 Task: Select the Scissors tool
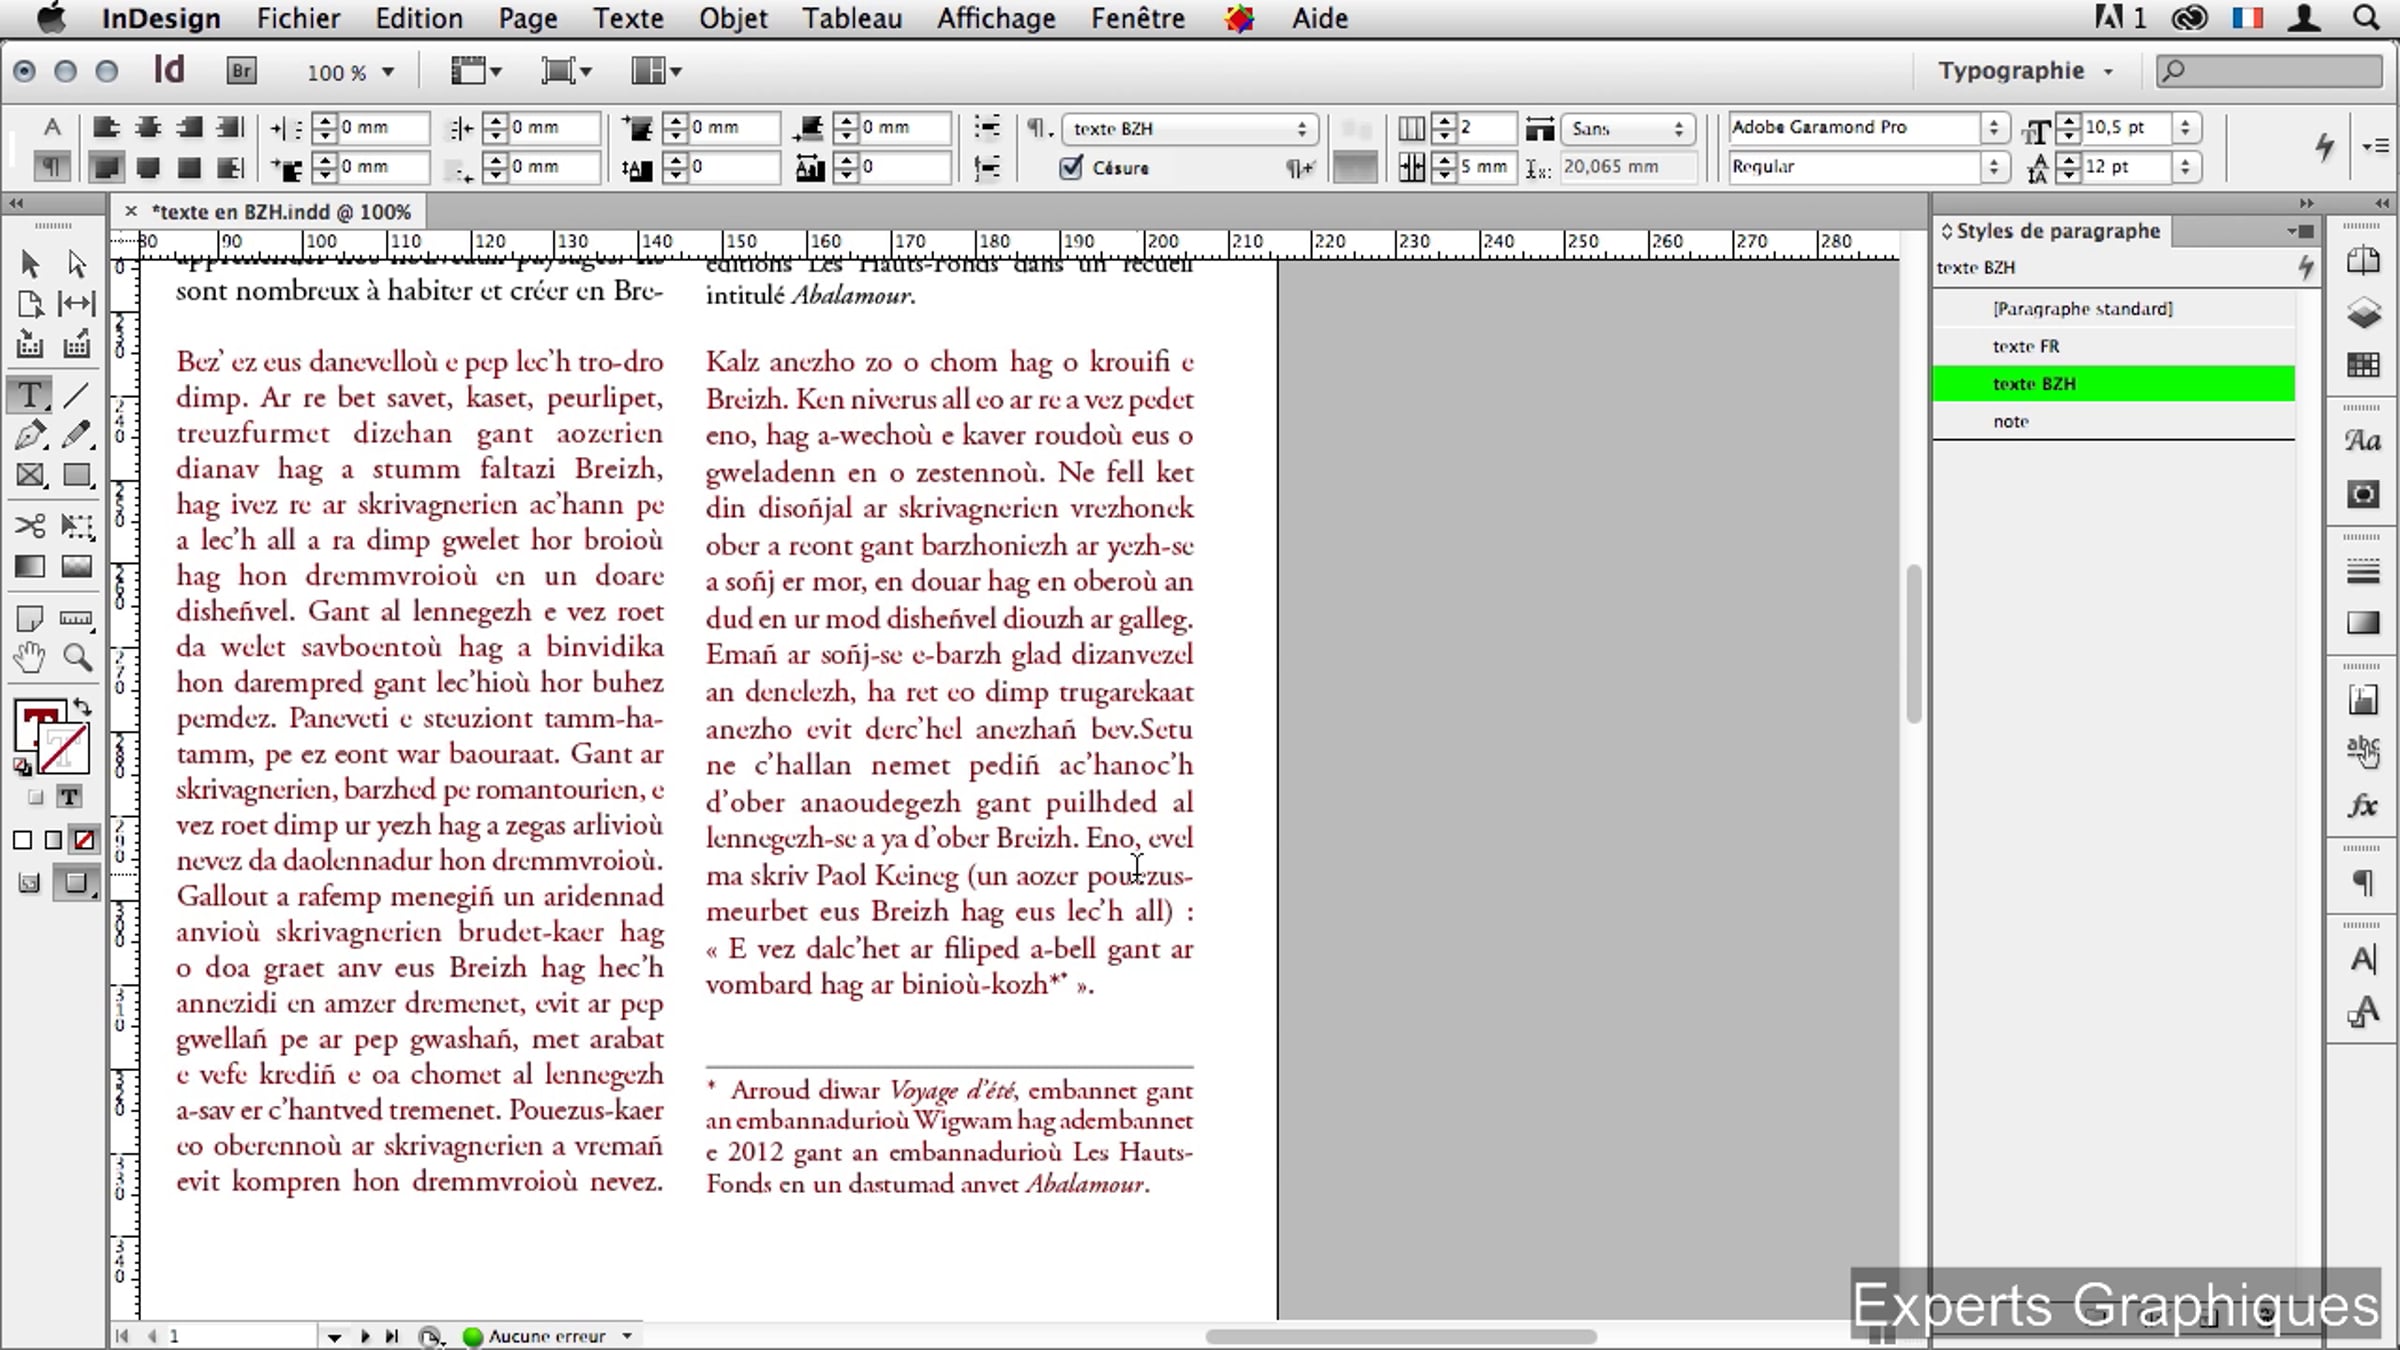pyautogui.click(x=30, y=526)
